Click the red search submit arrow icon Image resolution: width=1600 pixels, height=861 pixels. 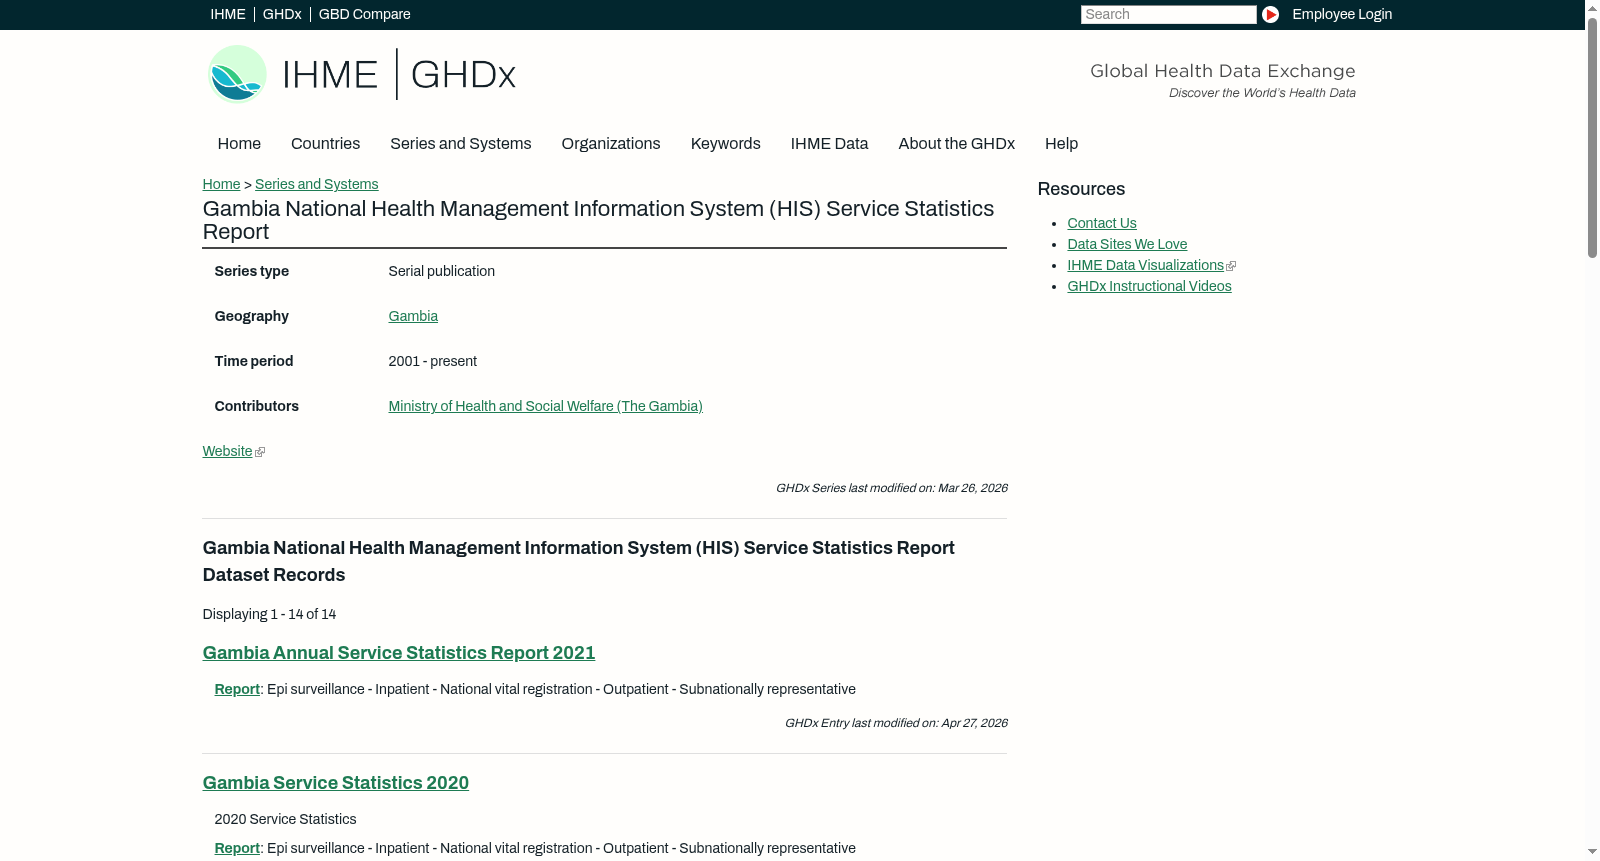click(x=1270, y=14)
